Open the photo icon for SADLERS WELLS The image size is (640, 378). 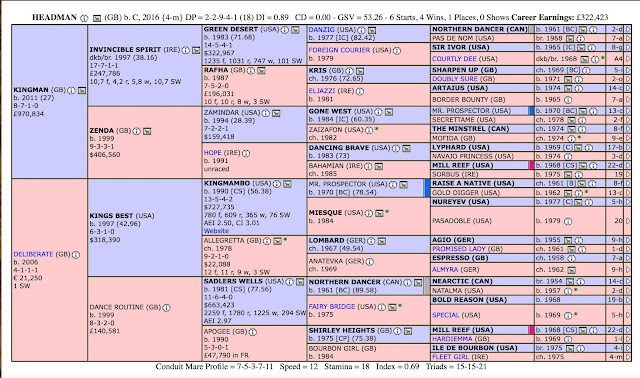pyautogui.click(x=300, y=282)
